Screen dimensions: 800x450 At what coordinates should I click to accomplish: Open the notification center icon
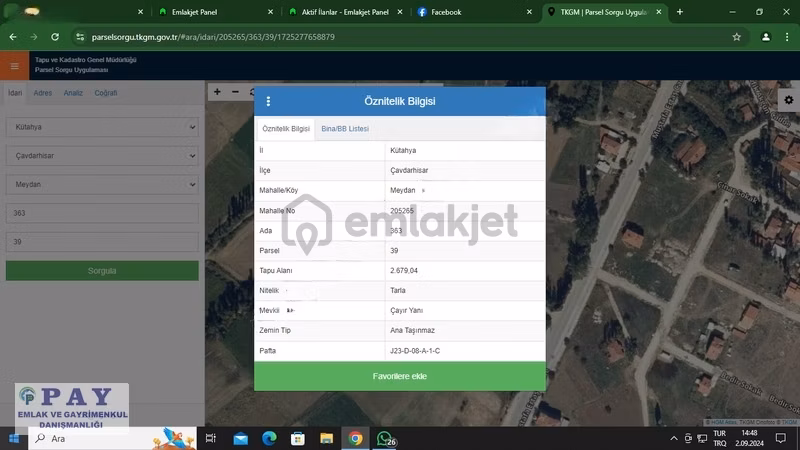[x=780, y=438]
